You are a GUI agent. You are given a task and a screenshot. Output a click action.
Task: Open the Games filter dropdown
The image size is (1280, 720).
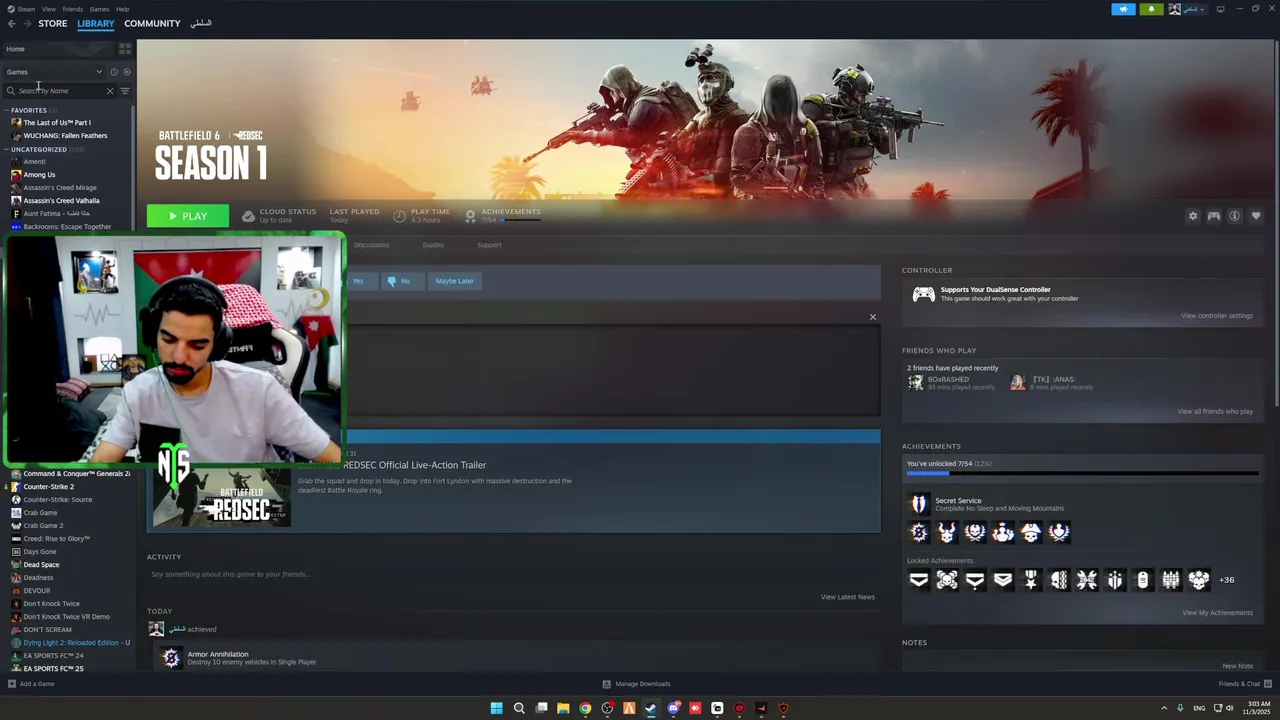(x=54, y=72)
